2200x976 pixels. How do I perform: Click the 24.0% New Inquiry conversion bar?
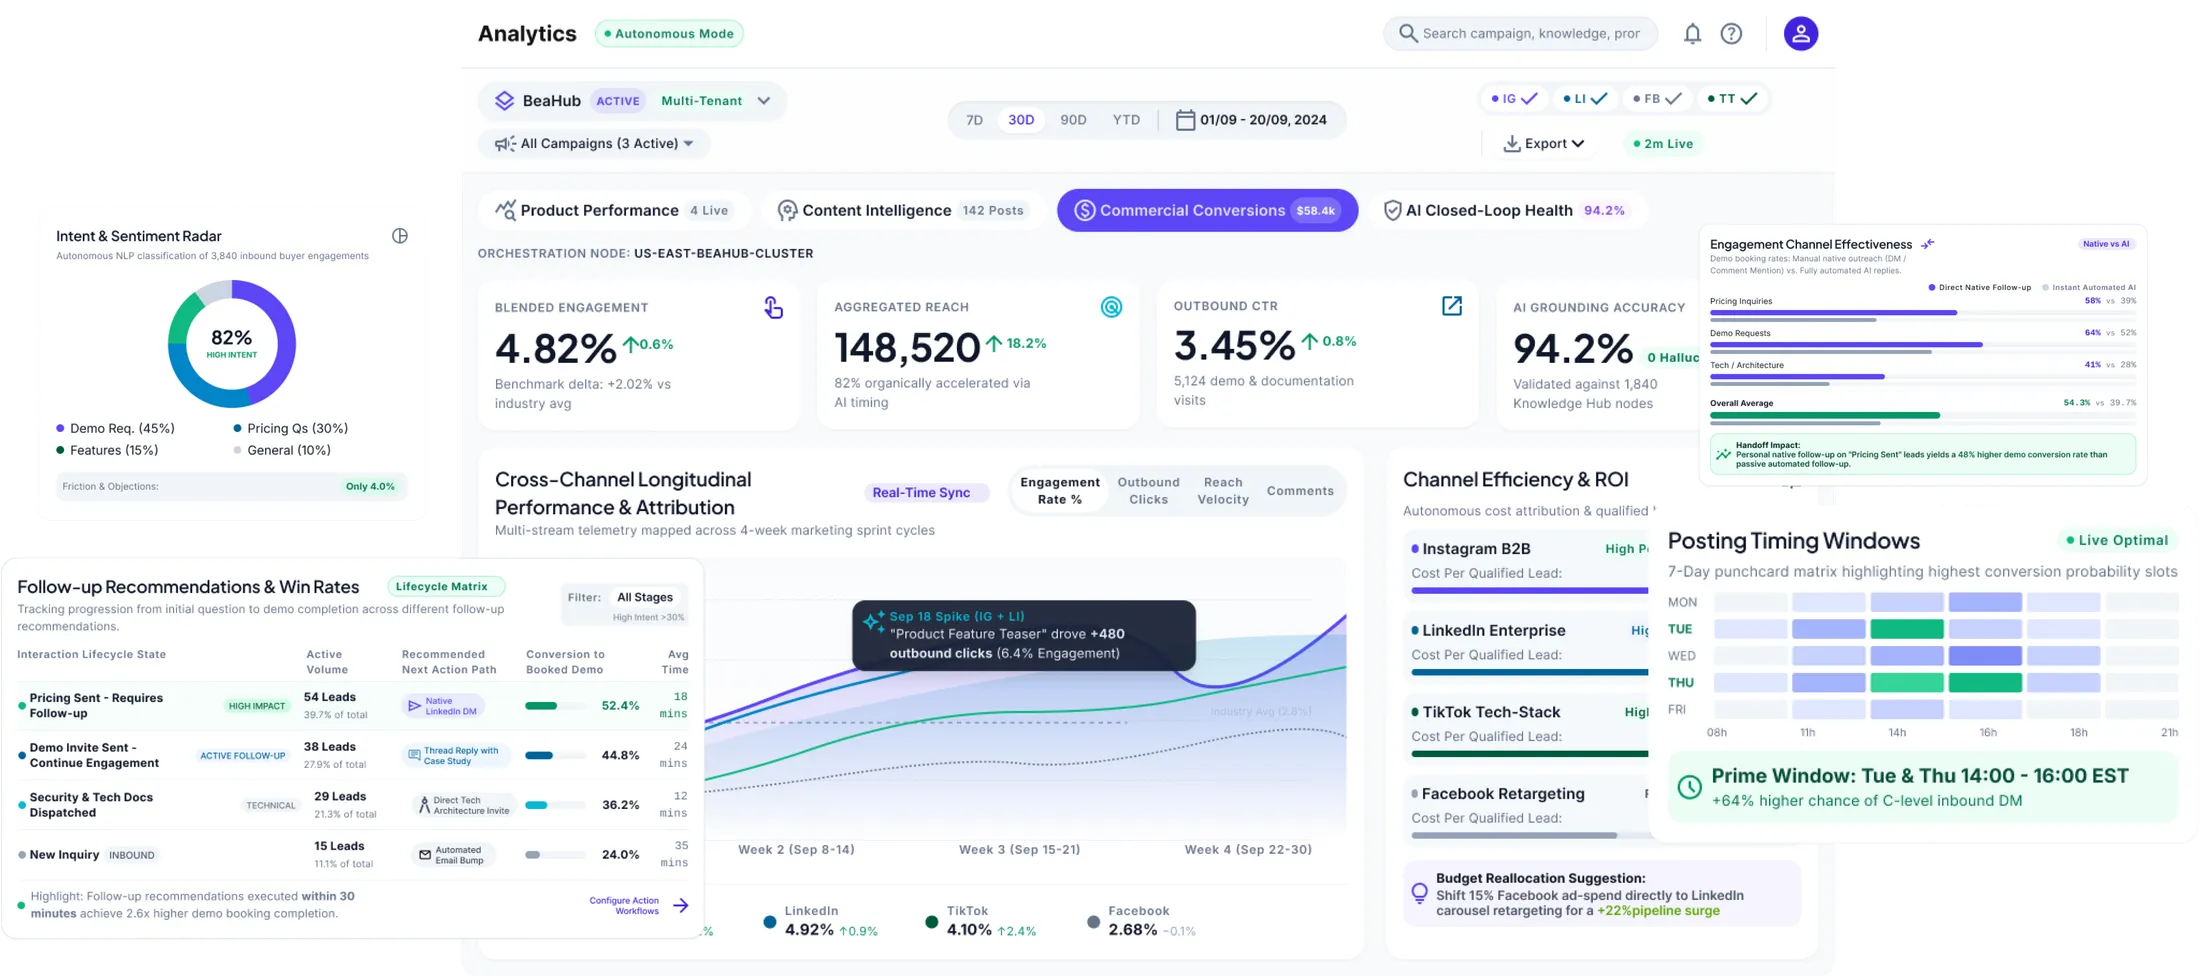[556, 855]
